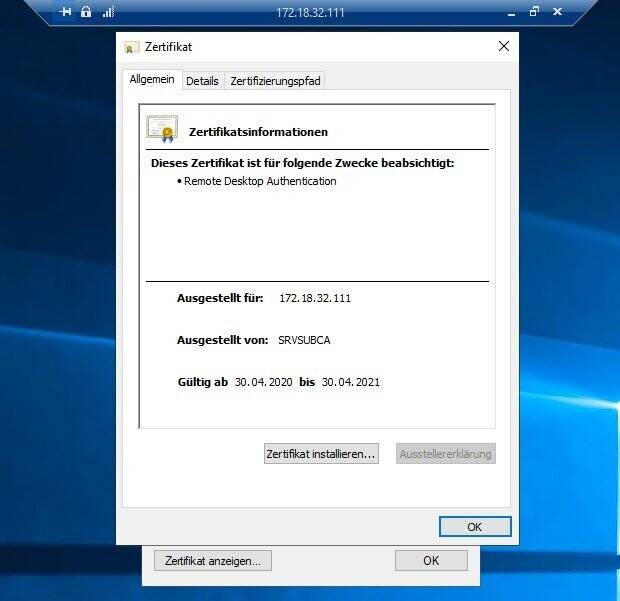Image resolution: width=620 pixels, height=601 pixels.
Task: Restore down the remote desktop window
Action: pos(534,12)
